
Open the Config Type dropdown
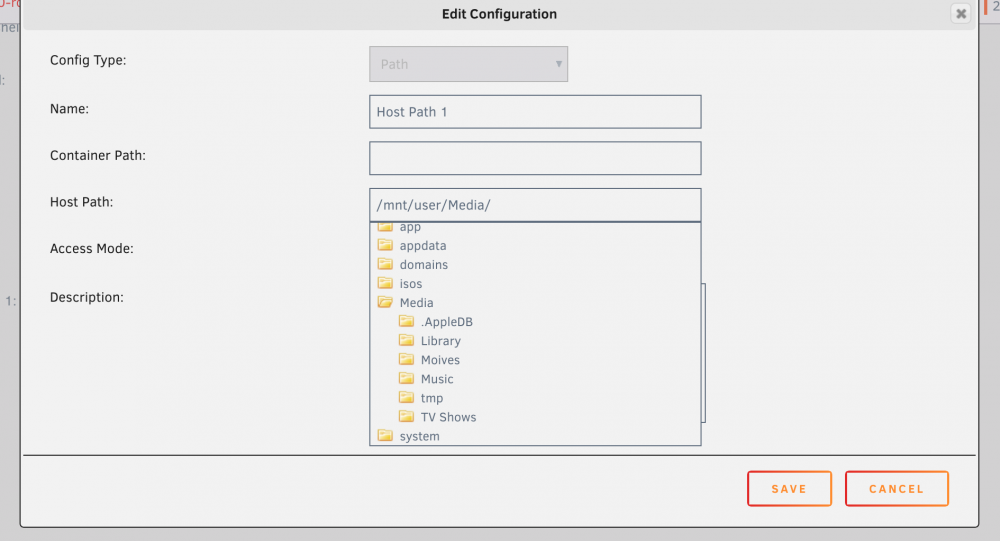click(x=468, y=64)
